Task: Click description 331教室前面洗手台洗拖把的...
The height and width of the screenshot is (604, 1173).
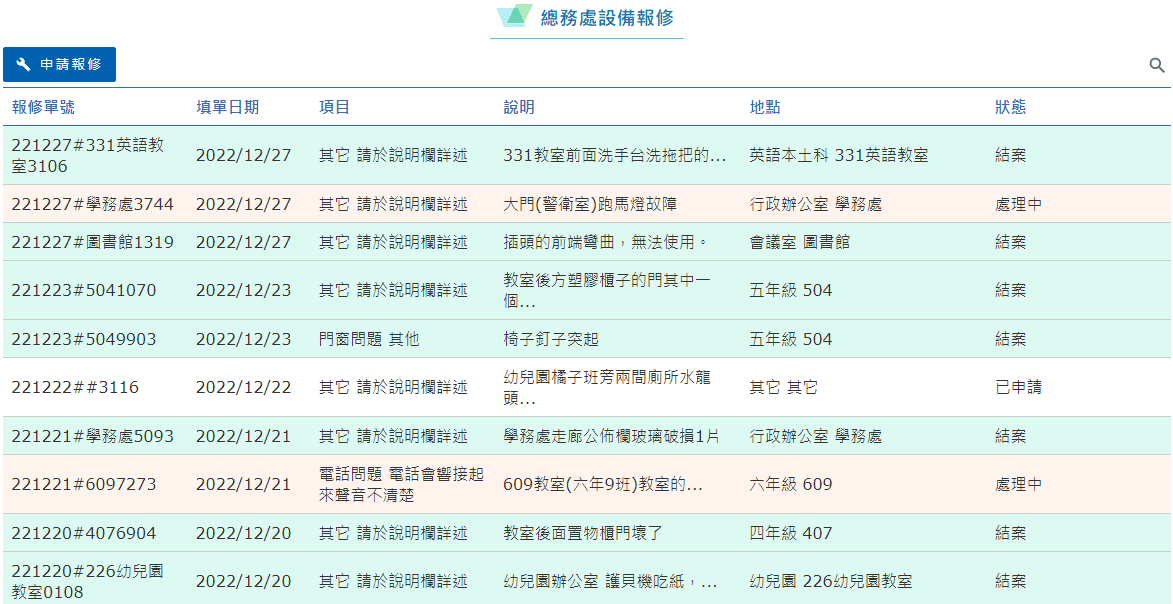Action: 615,156
